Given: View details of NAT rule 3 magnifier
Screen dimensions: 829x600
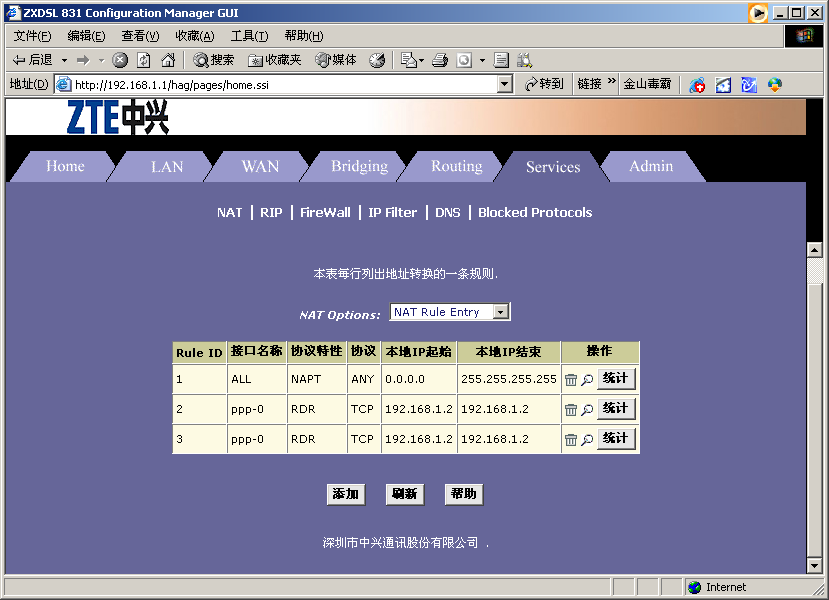Looking at the screenshot, I should (x=587, y=440).
